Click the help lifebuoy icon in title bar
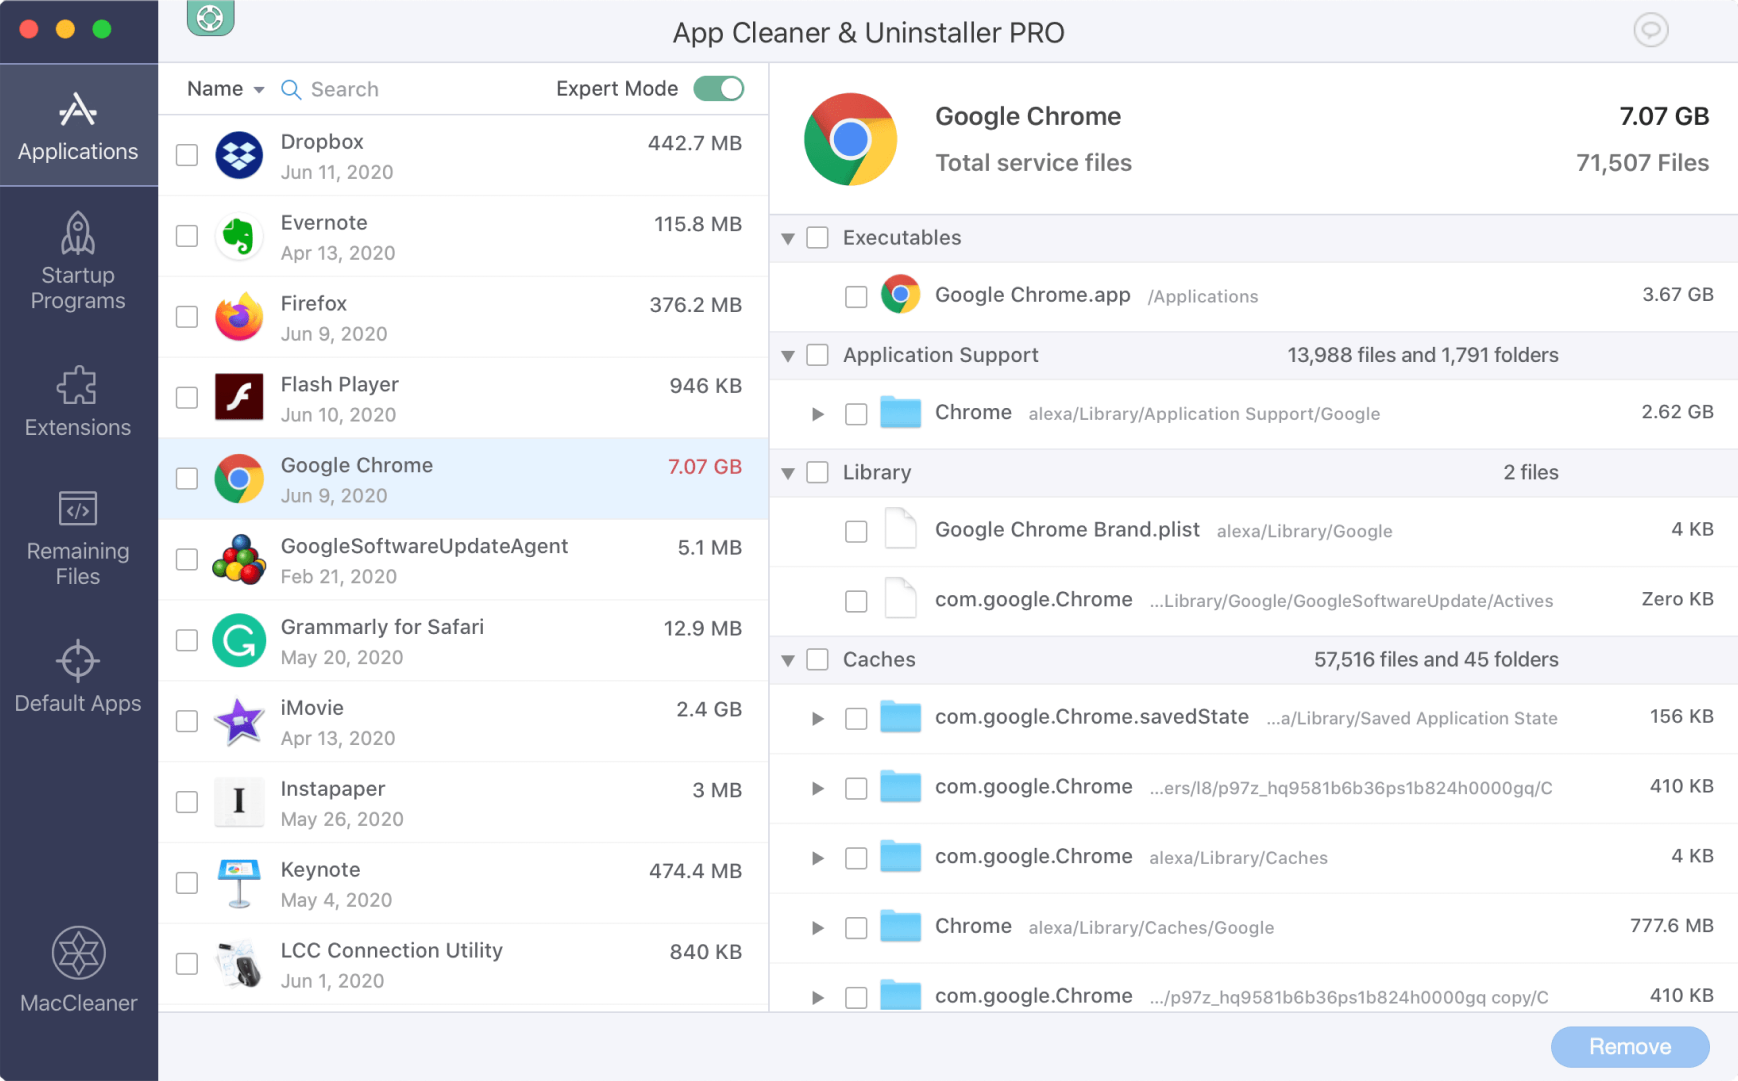Image resolution: width=1738 pixels, height=1081 pixels. (210, 18)
